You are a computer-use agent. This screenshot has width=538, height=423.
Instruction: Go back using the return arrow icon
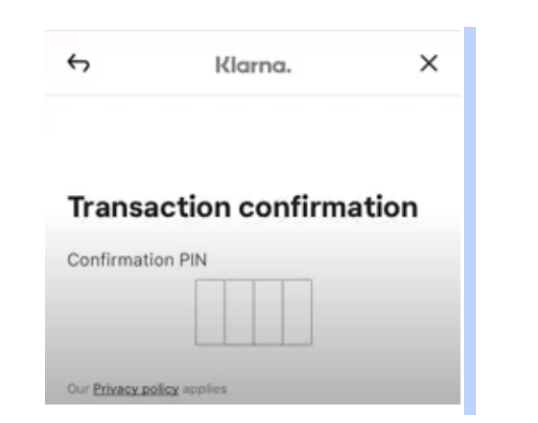click(79, 63)
